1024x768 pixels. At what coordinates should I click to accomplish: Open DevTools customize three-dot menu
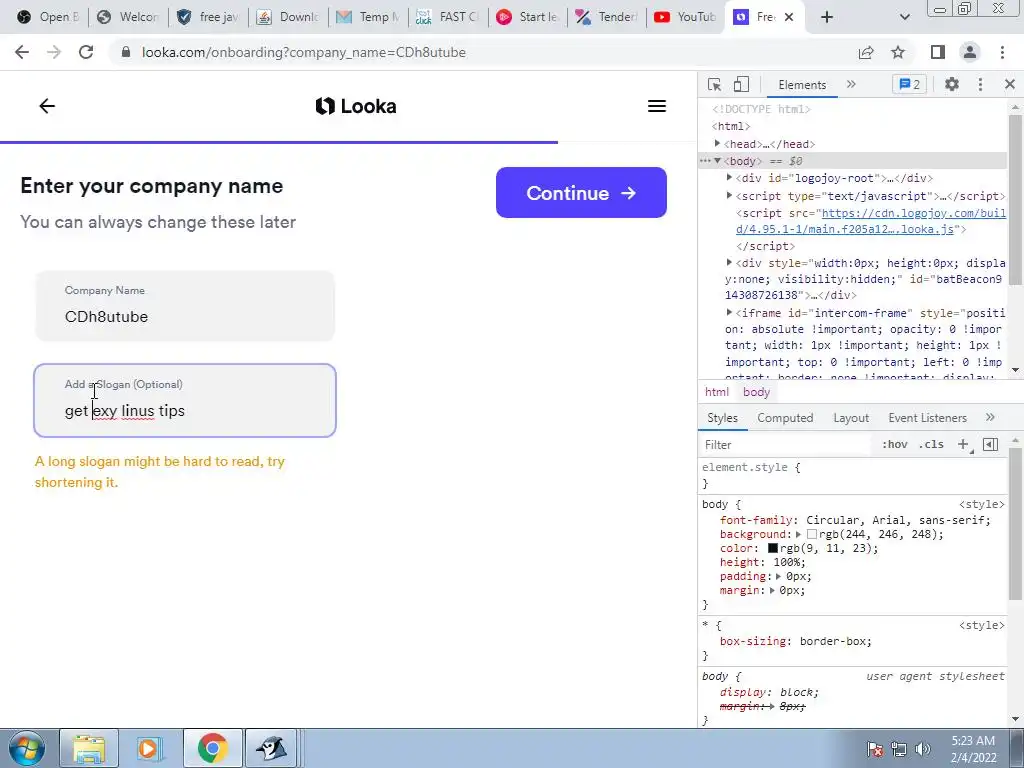(980, 84)
